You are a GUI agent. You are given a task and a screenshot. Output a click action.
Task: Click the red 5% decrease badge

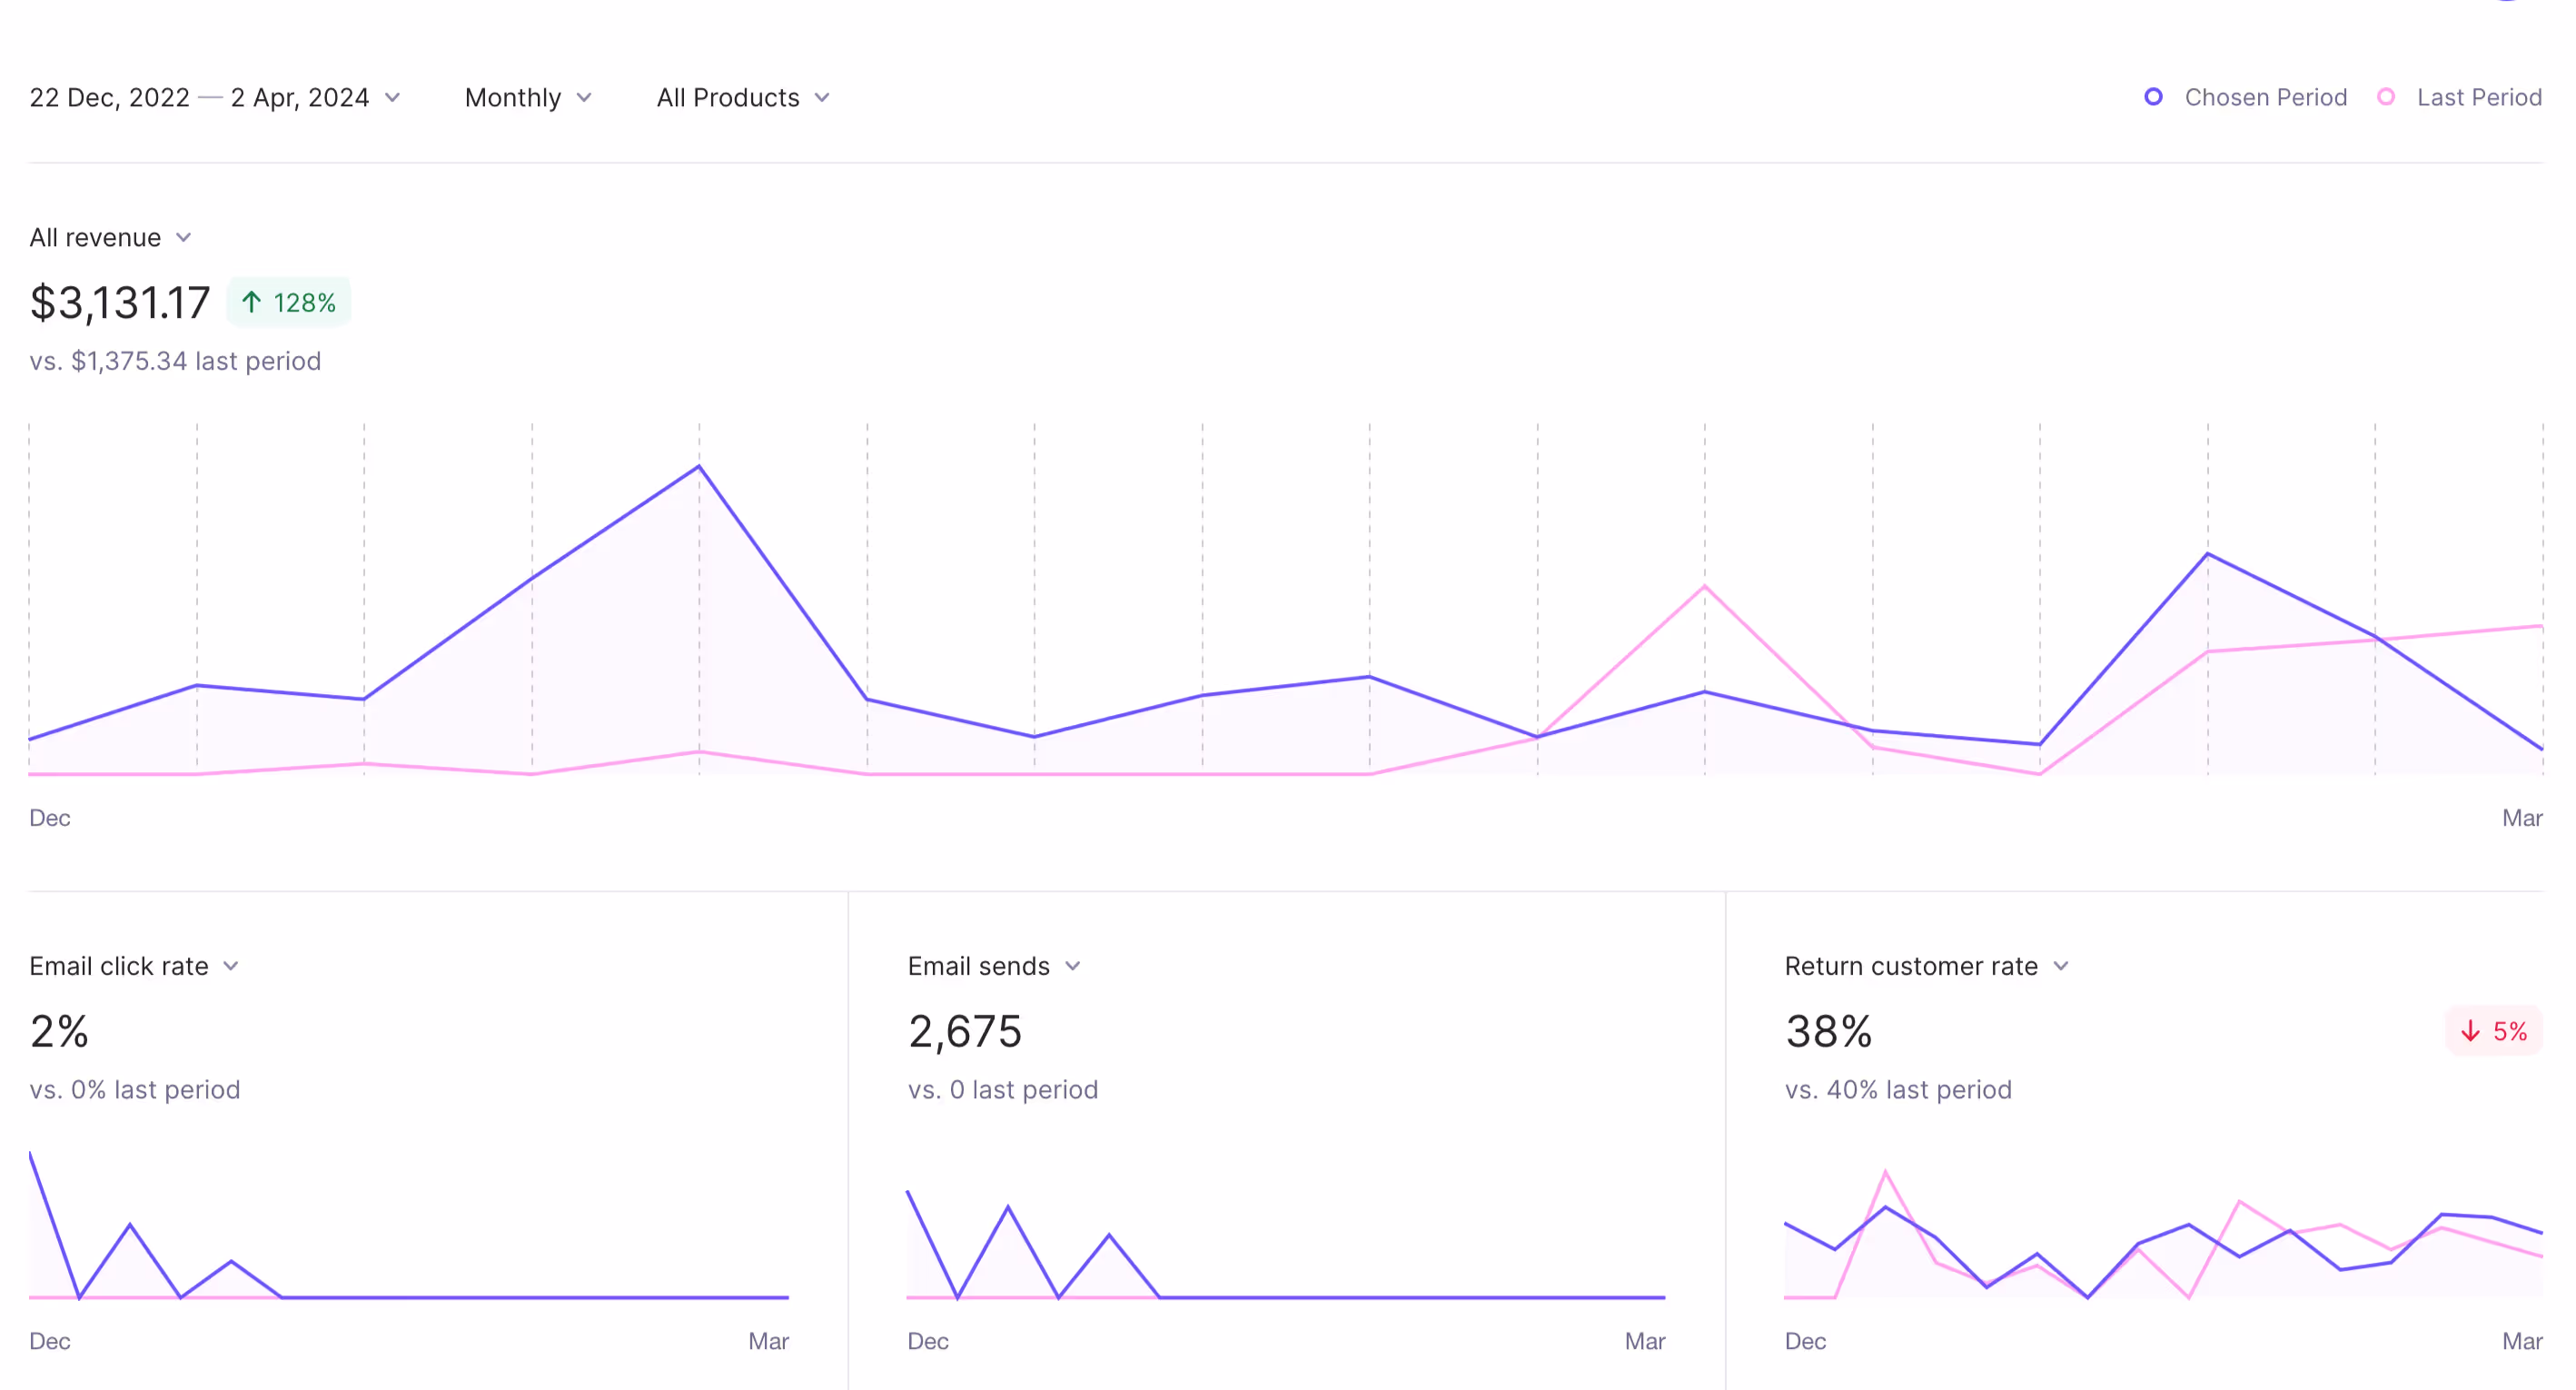[x=2494, y=1031]
